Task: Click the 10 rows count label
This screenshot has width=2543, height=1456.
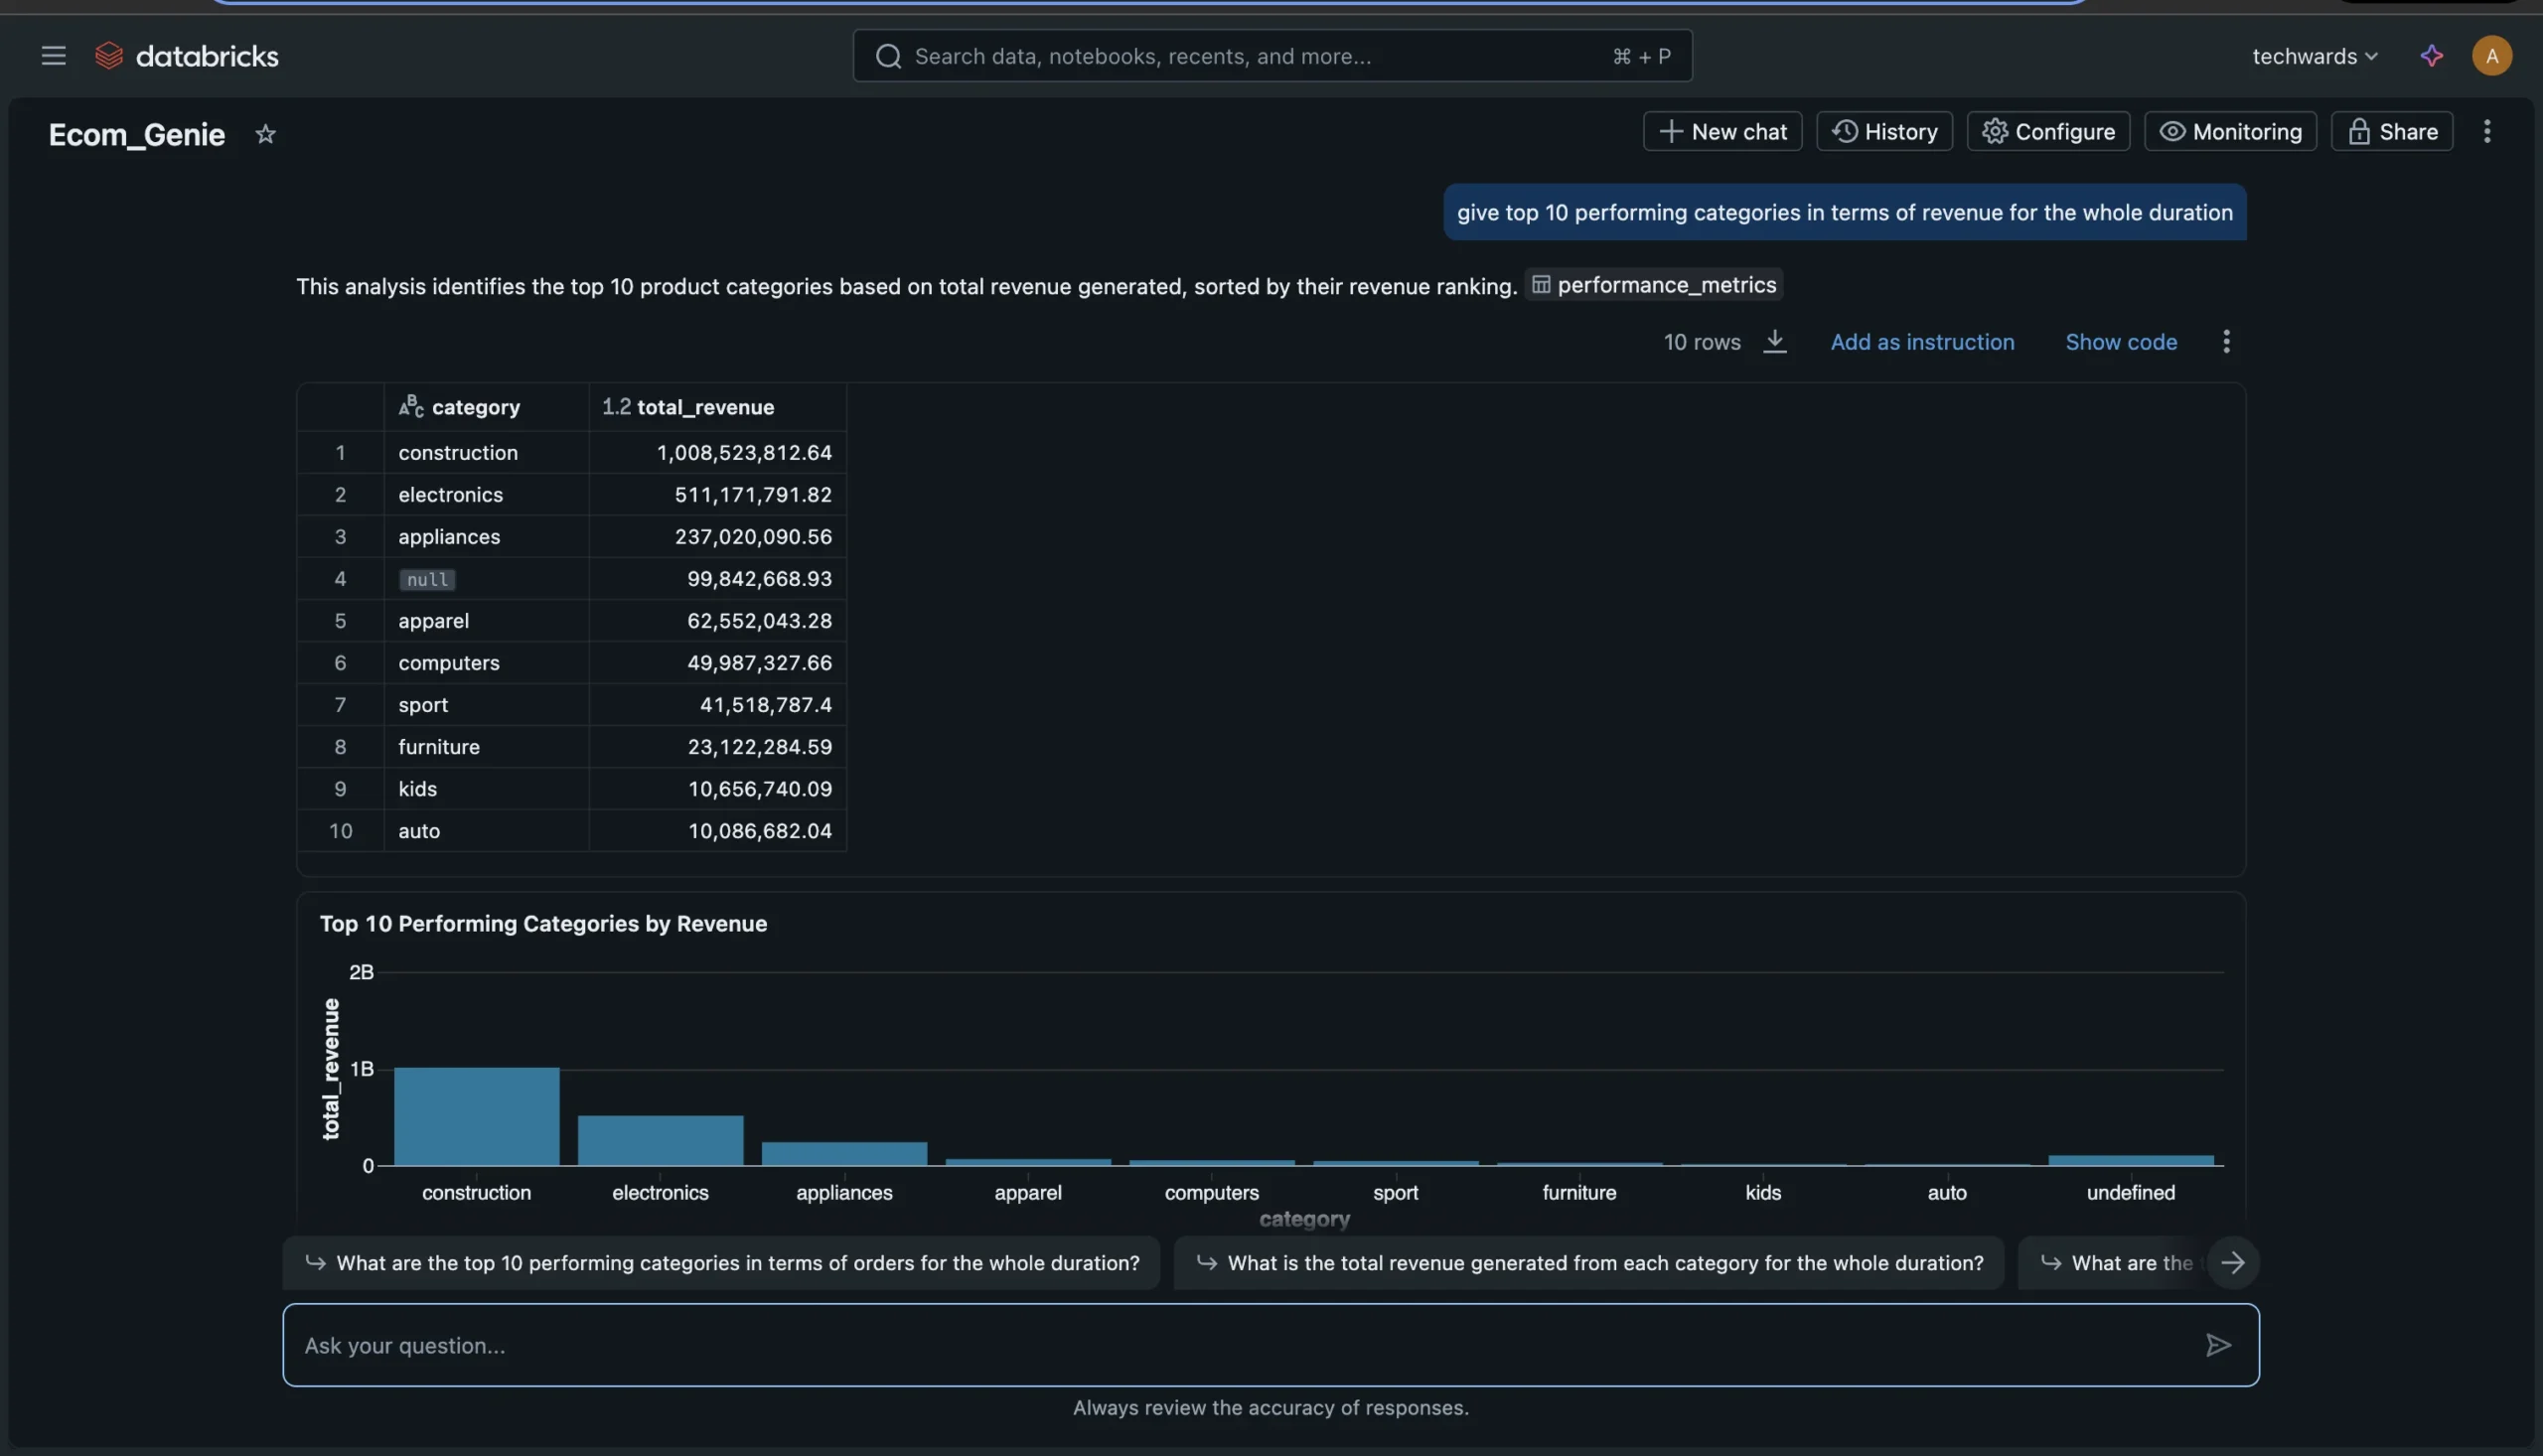Action: click(1701, 342)
